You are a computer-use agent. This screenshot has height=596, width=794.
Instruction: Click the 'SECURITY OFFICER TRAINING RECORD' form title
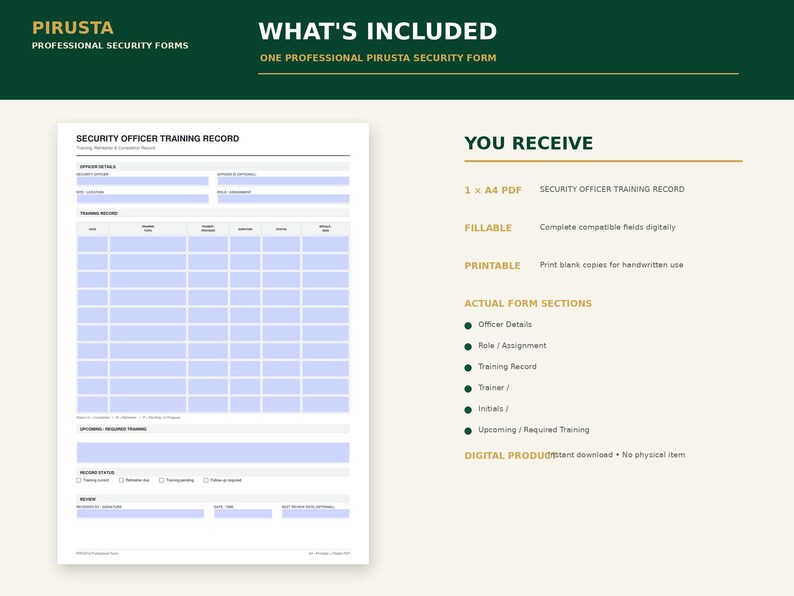[157, 138]
